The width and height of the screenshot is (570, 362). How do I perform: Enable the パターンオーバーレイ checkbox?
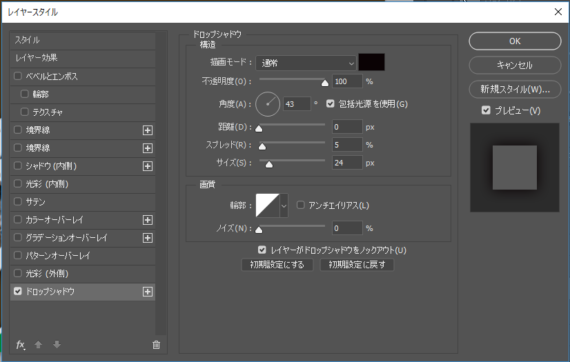[17, 255]
